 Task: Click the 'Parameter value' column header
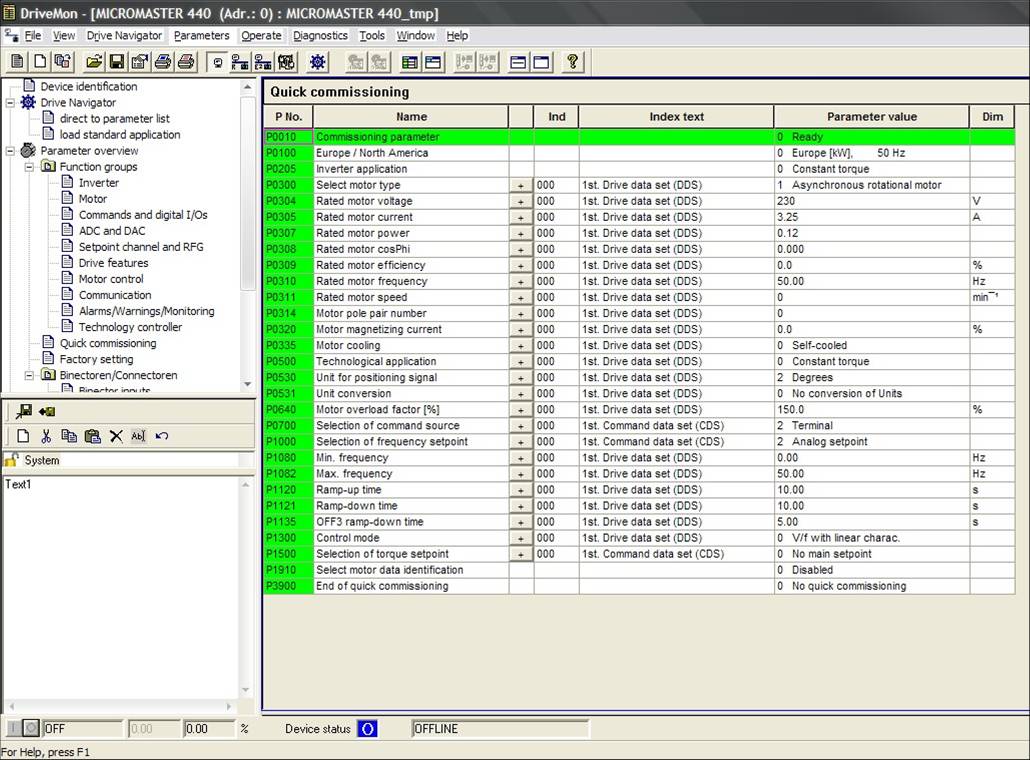pos(872,117)
